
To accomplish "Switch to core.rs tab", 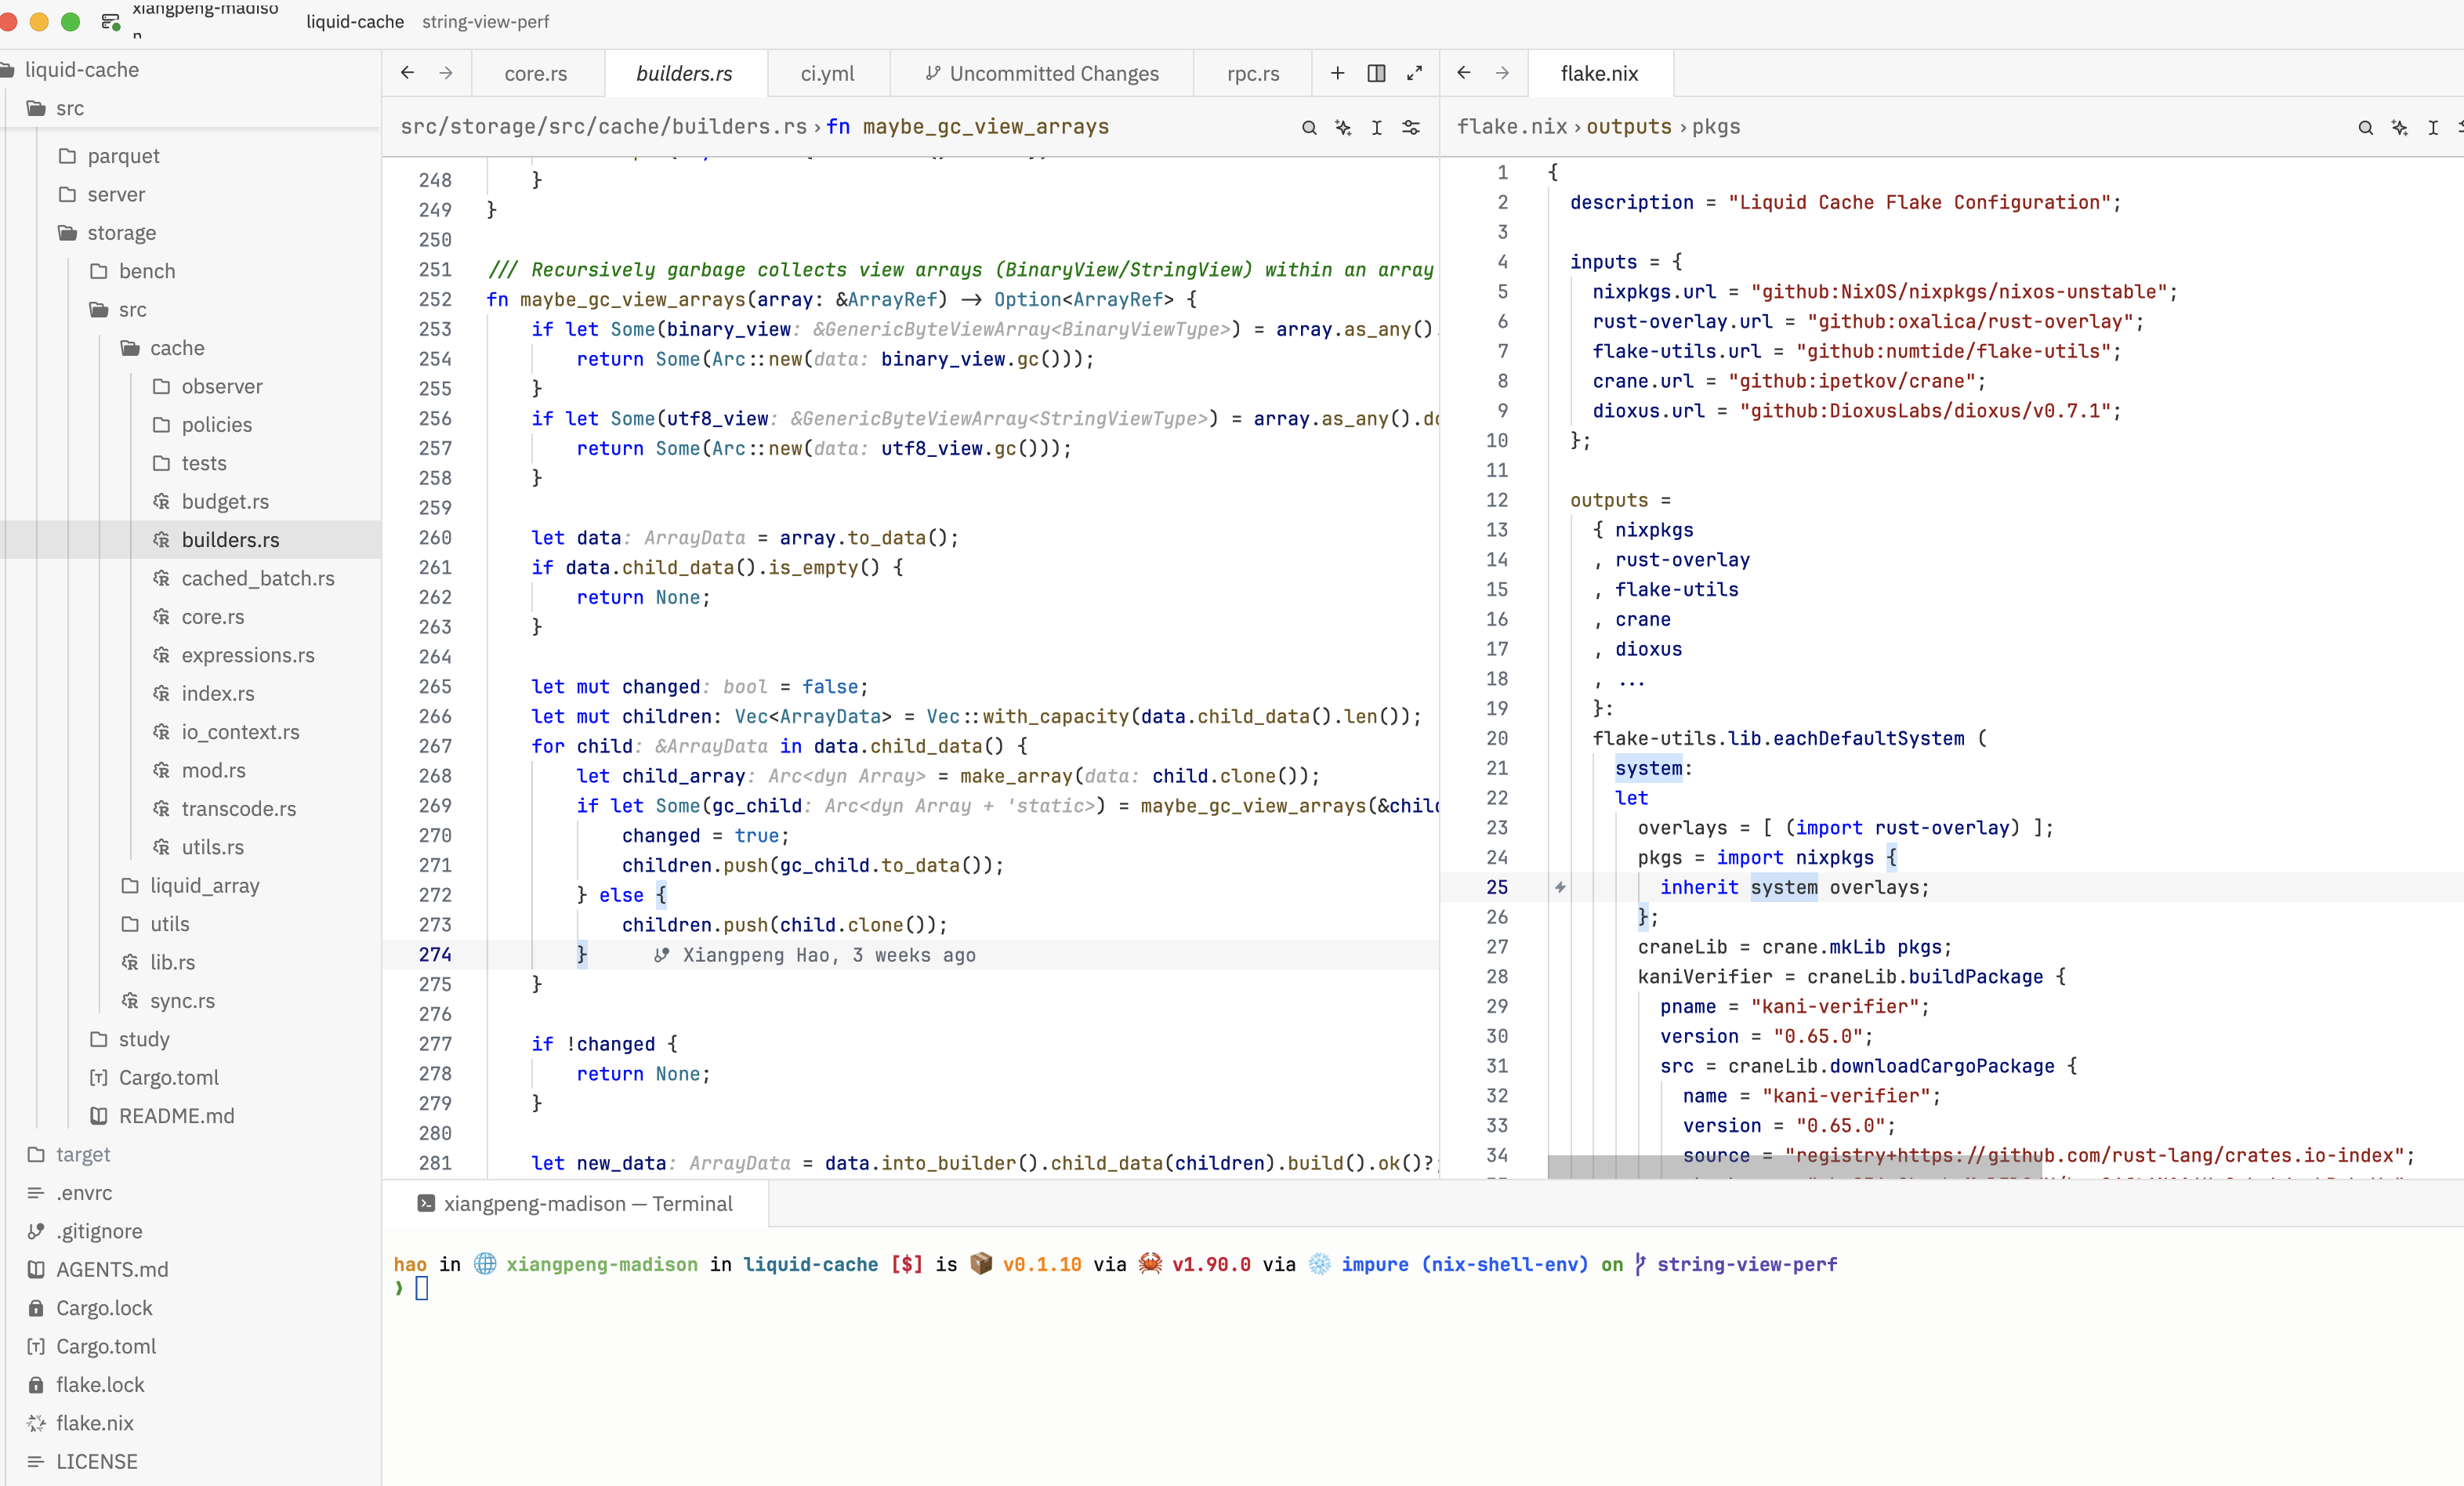I will coord(536,73).
